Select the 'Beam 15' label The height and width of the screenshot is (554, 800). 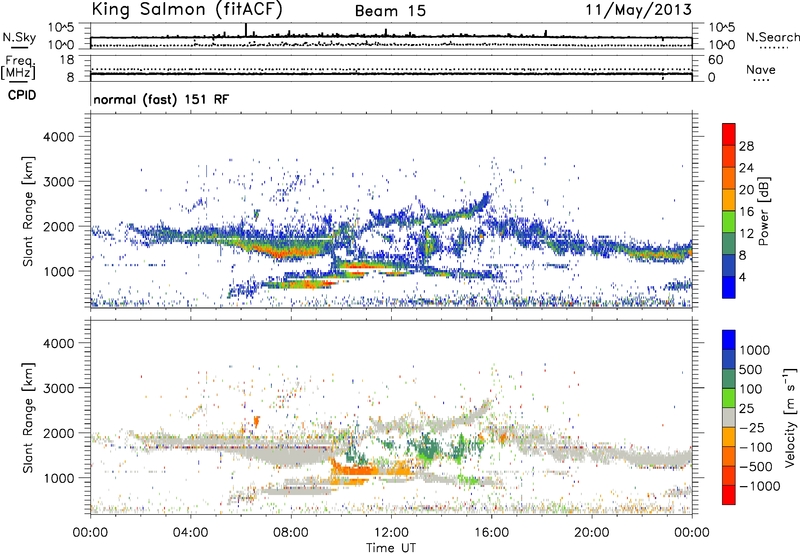point(390,11)
